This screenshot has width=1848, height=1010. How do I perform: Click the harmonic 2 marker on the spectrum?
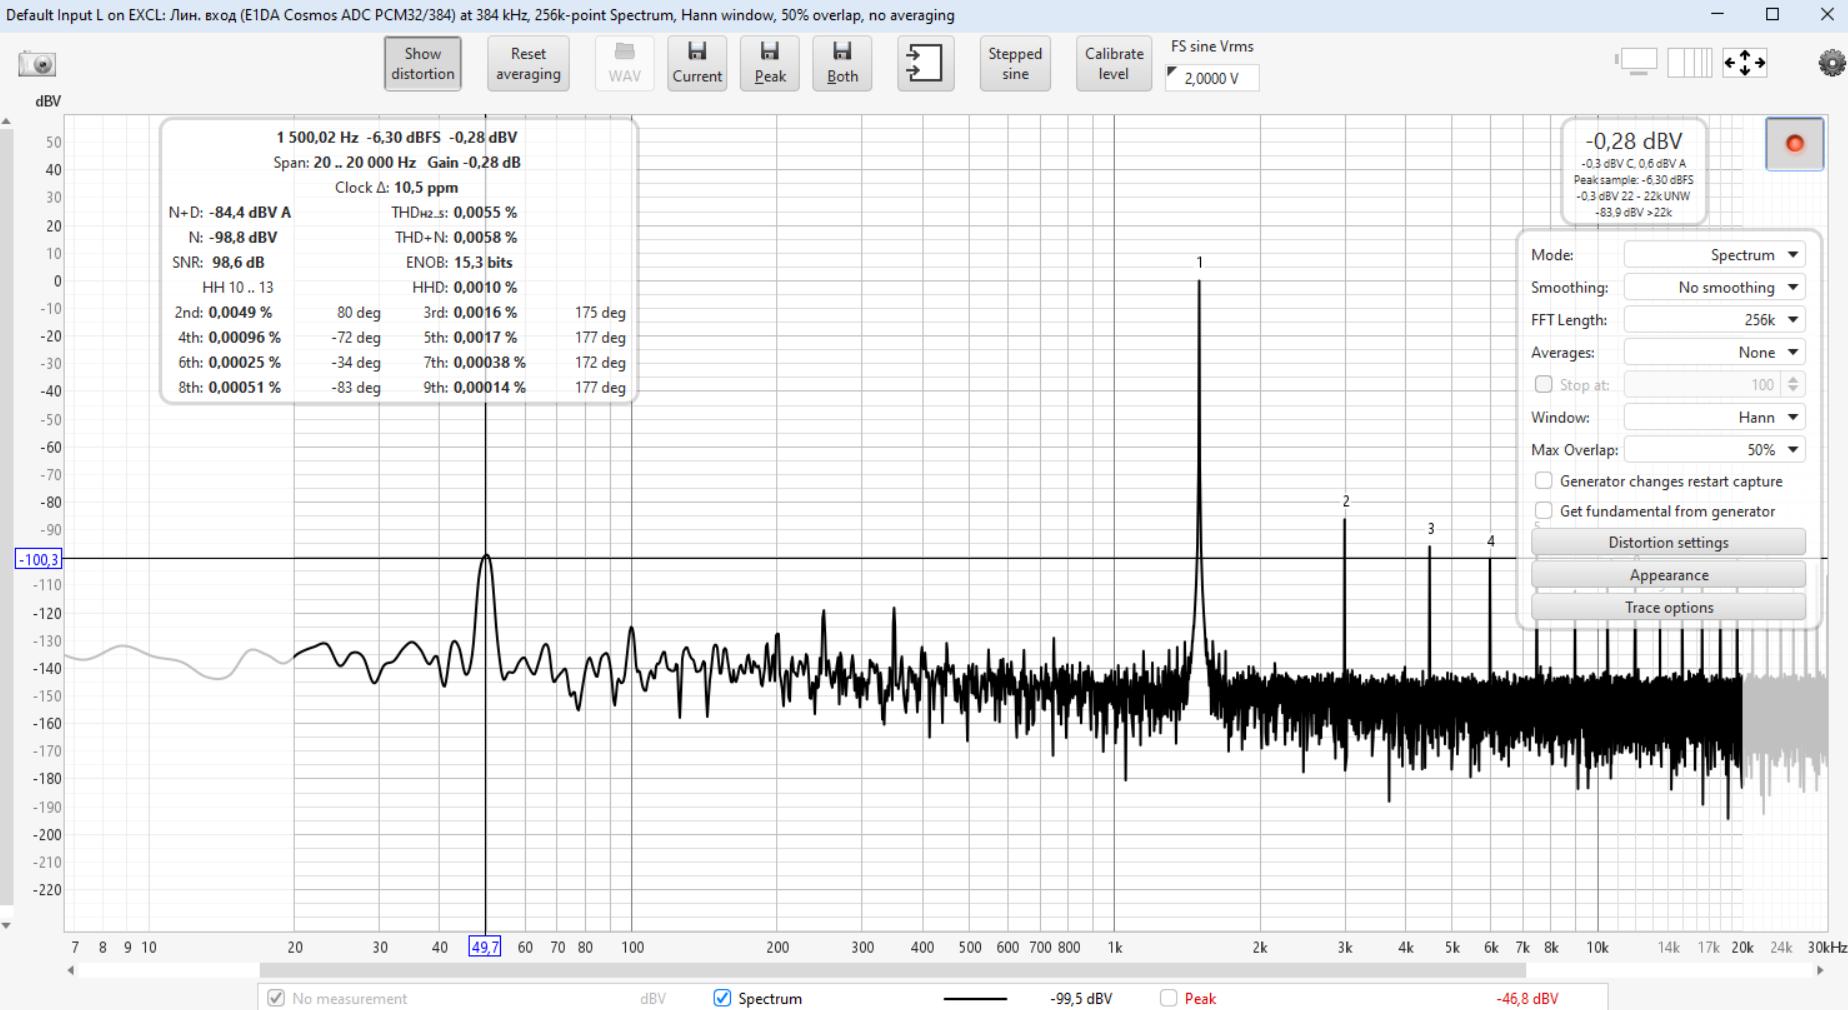tap(1346, 501)
